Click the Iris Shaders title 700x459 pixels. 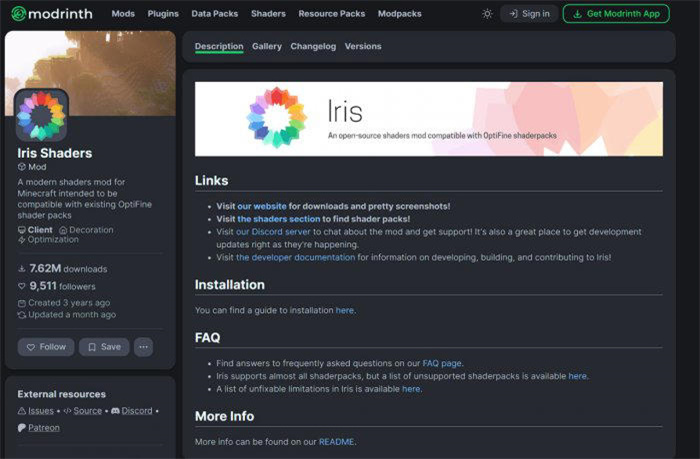pyautogui.click(x=55, y=153)
